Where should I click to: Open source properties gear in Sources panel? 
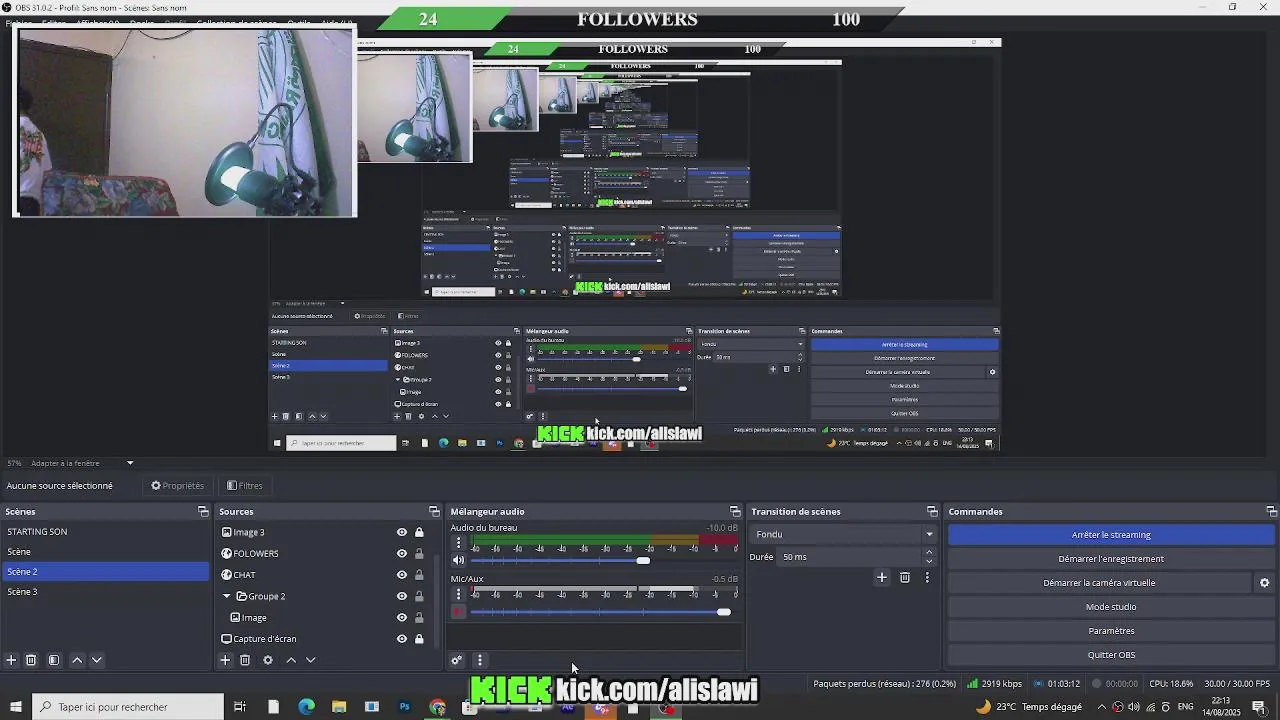pos(268,660)
